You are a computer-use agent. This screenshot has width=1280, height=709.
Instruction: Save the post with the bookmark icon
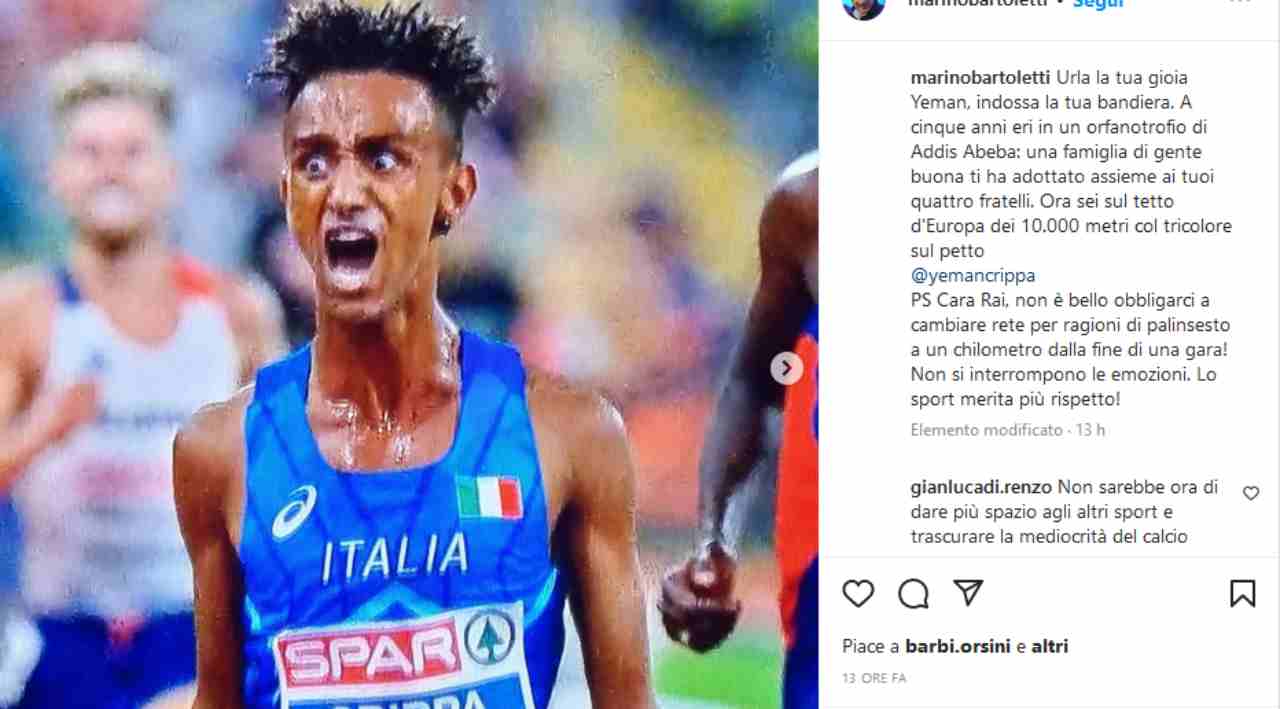pos(1242,594)
